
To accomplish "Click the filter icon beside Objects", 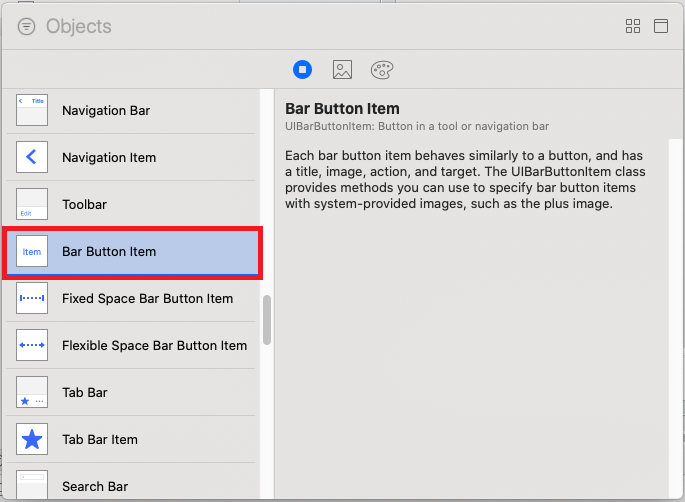I will click(x=26, y=27).
